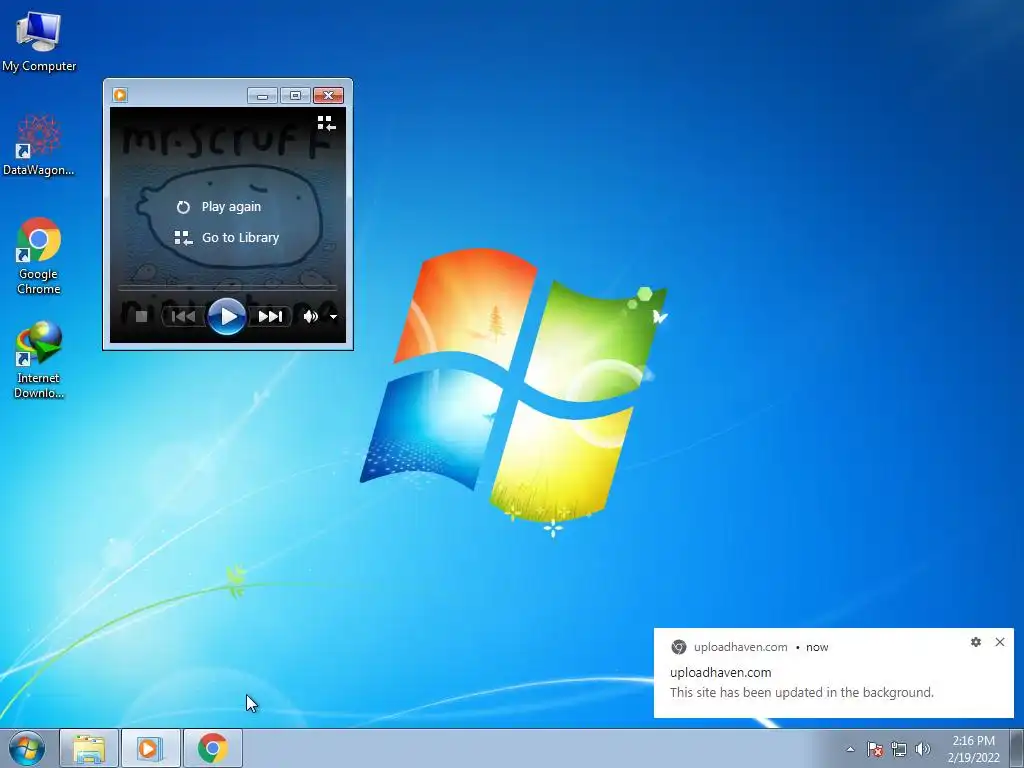Click the Windows Media Player taskbar button
The image size is (1024, 768).
pos(150,748)
